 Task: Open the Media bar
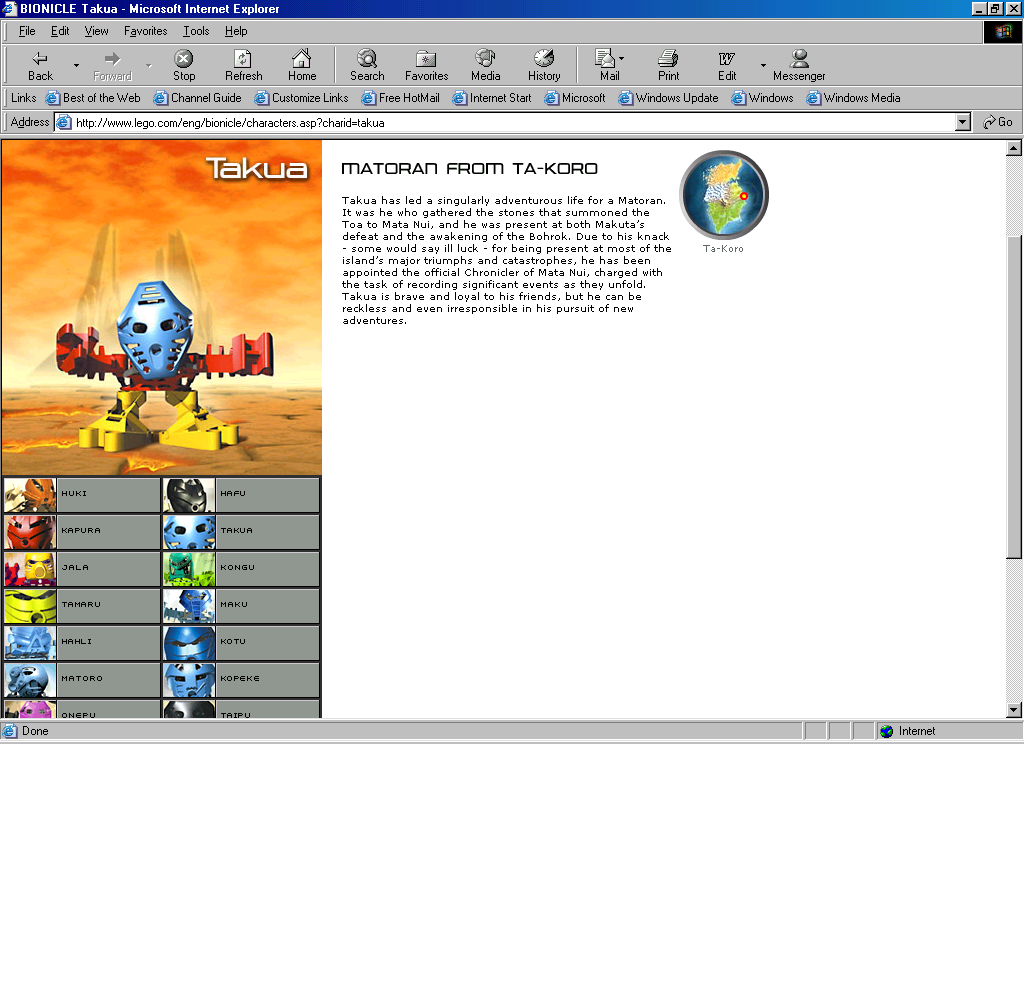[x=485, y=65]
